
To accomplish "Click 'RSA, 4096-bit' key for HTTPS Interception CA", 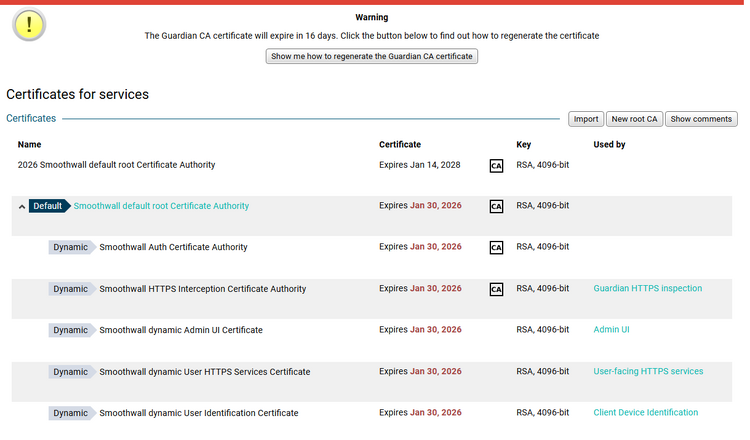I will coord(543,288).
